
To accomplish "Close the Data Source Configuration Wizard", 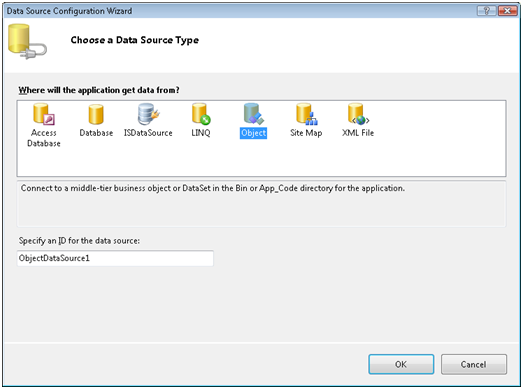I will click(x=507, y=11).
